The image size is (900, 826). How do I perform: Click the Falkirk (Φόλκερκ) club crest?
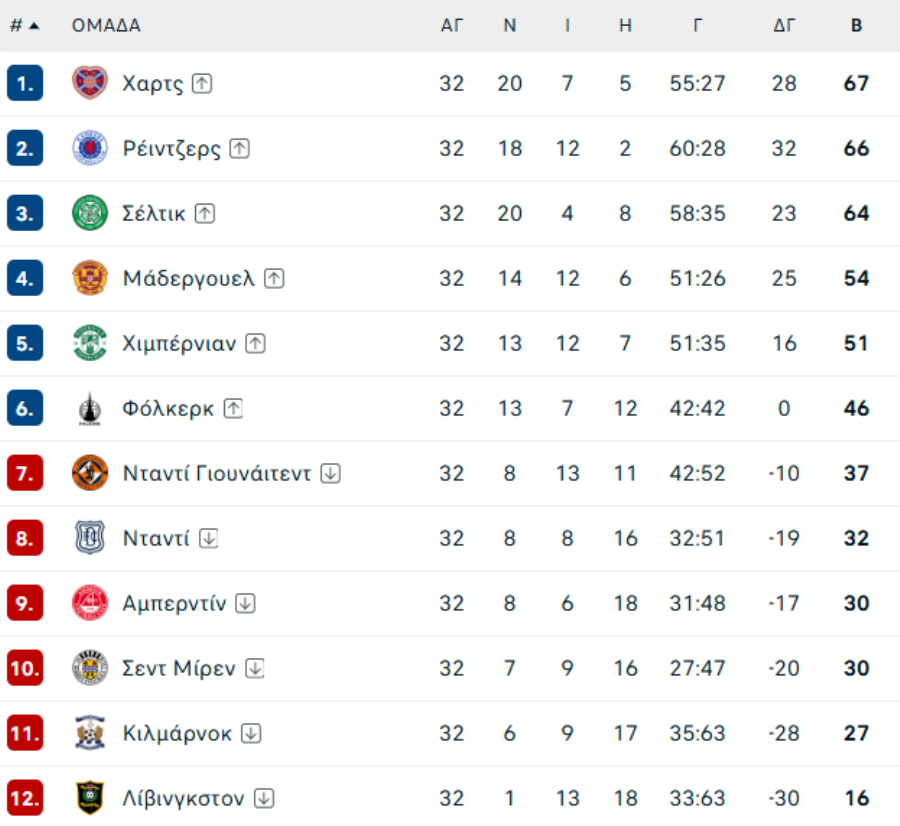[x=90, y=408]
